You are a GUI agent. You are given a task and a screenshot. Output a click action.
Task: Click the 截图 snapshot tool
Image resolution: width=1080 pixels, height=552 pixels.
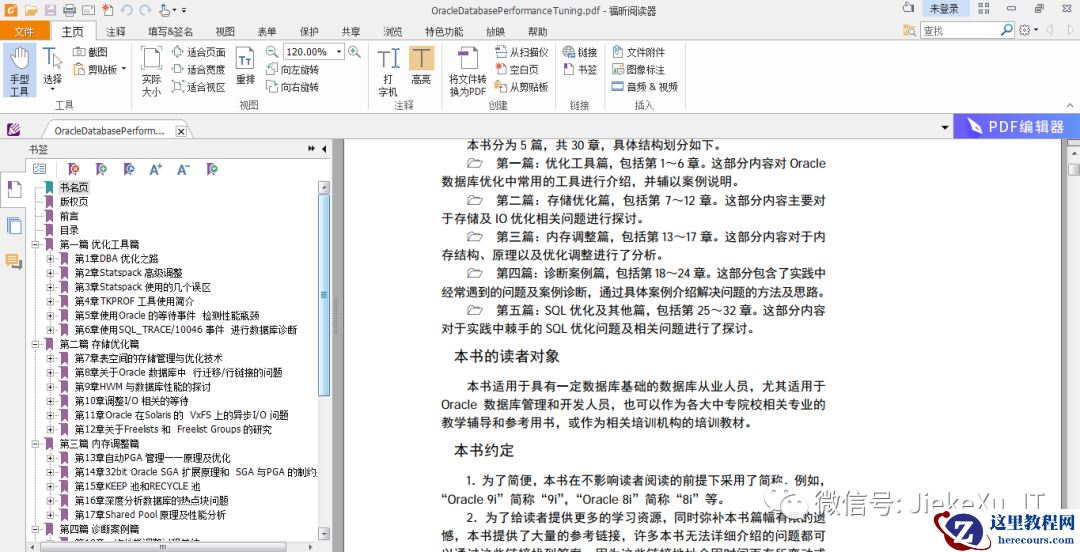(91, 52)
